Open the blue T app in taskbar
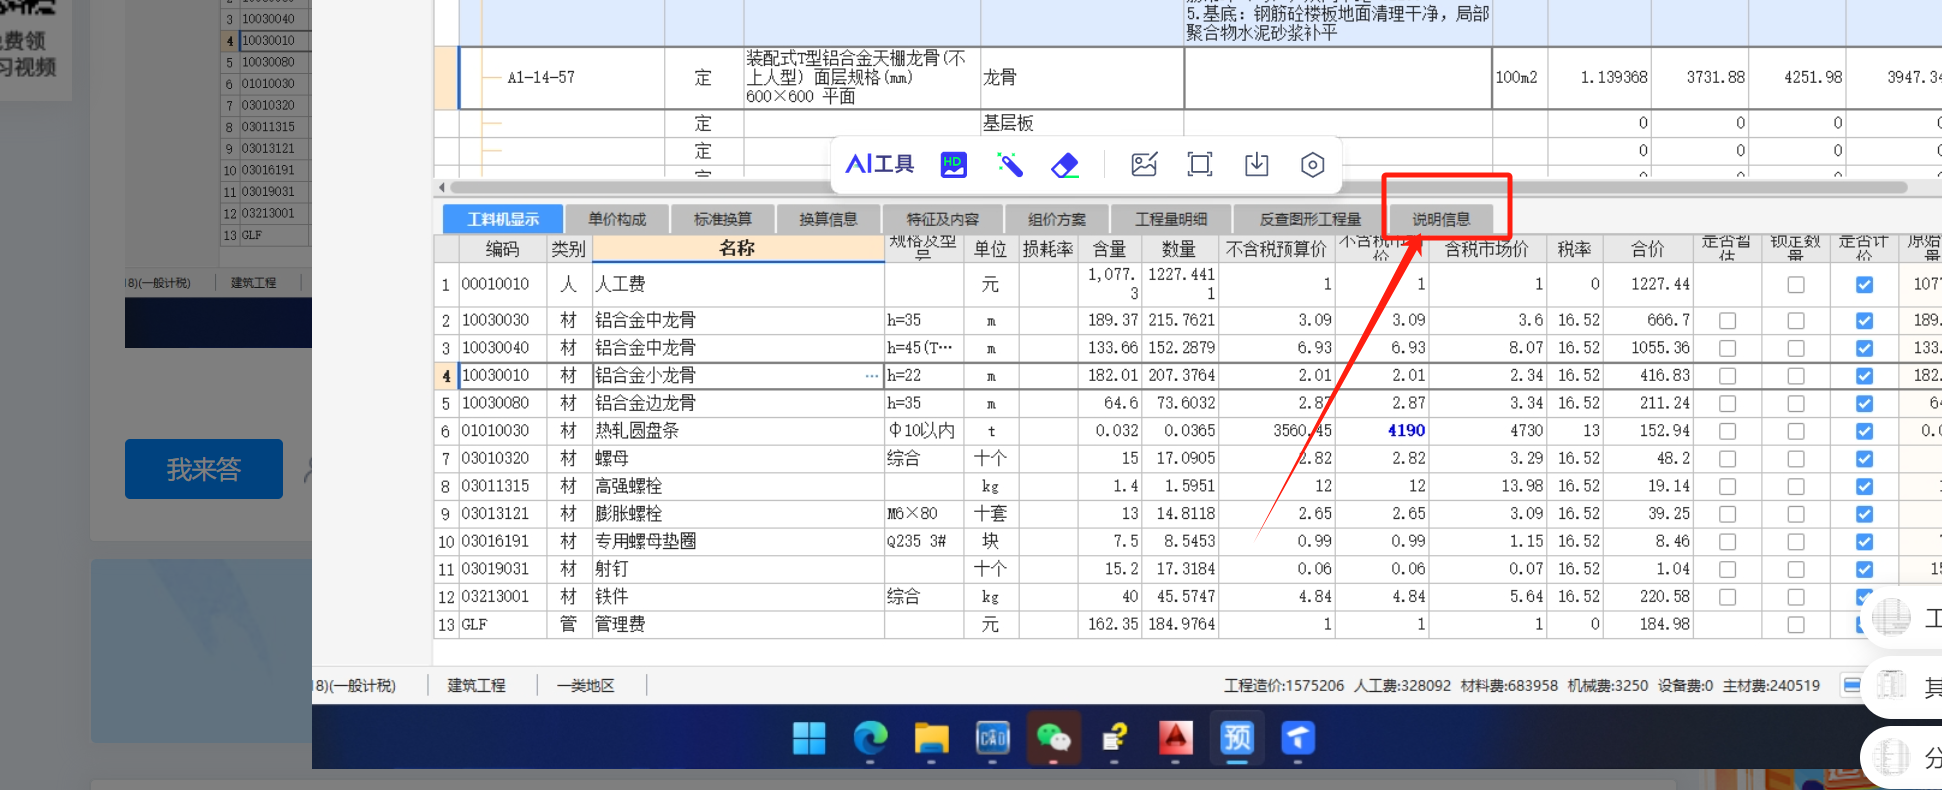 pyautogui.click(x=1298, y=739)
